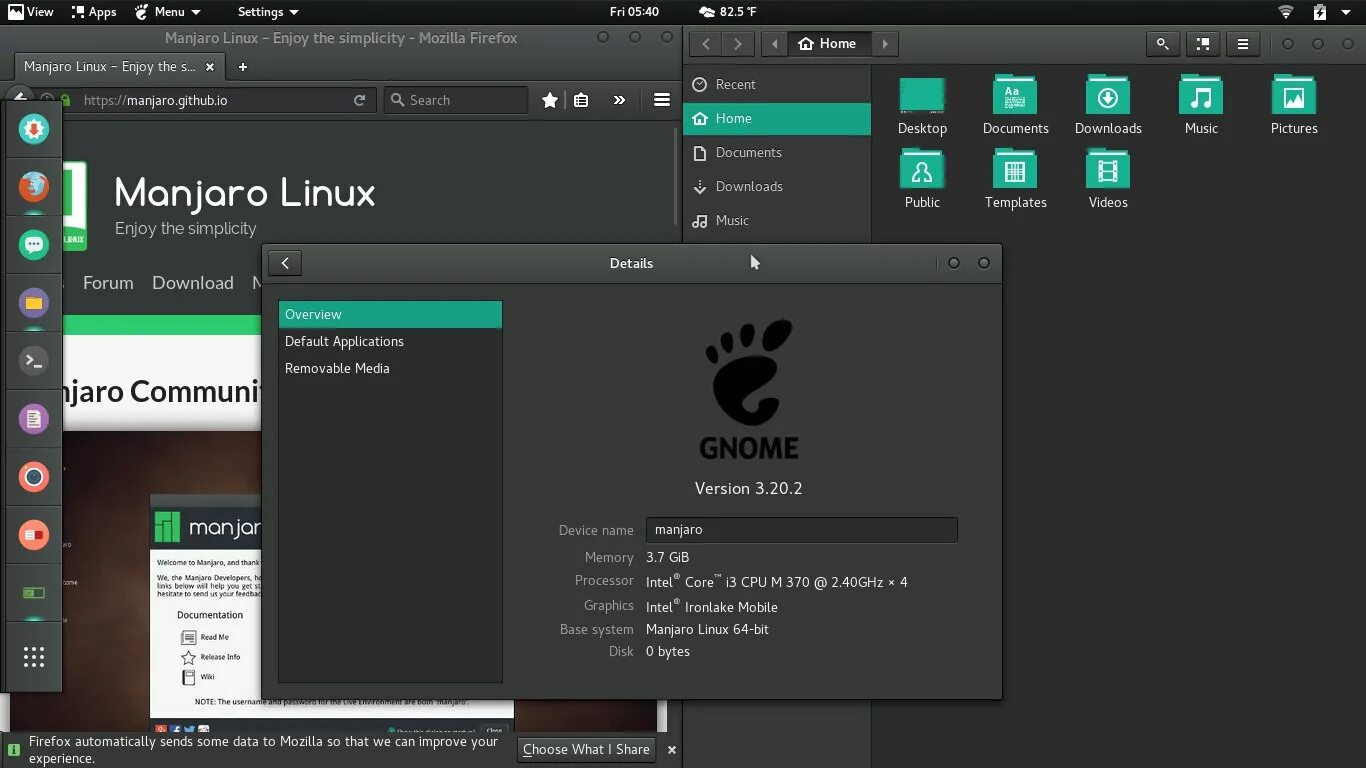Viewport: 1366px width, 768px height.
Task: Click the Details window back button
Action: [285, 263]
